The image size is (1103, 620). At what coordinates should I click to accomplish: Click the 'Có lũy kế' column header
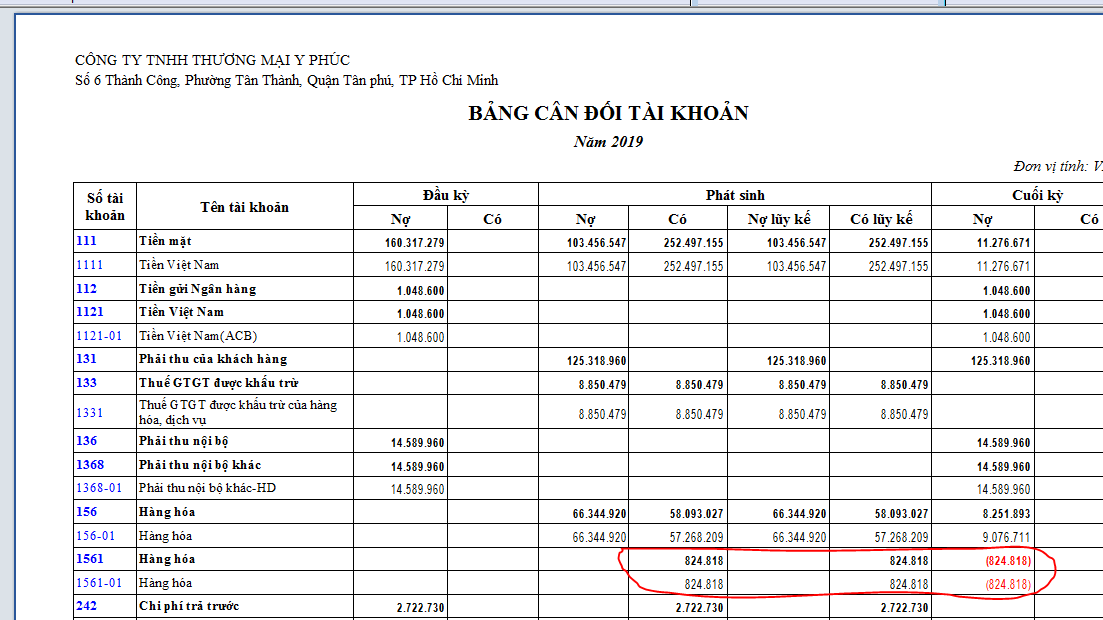[x=880, y=219]
